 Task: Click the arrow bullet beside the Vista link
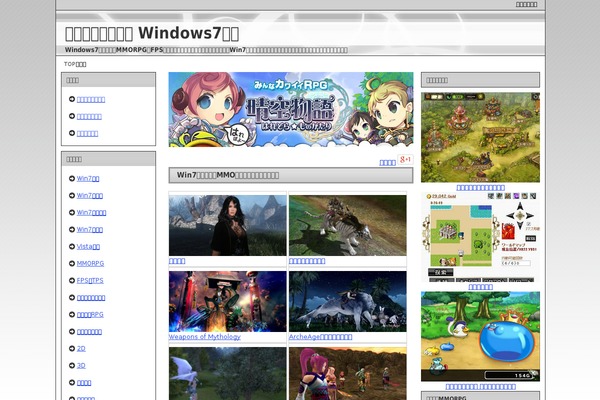pos(72,247)
